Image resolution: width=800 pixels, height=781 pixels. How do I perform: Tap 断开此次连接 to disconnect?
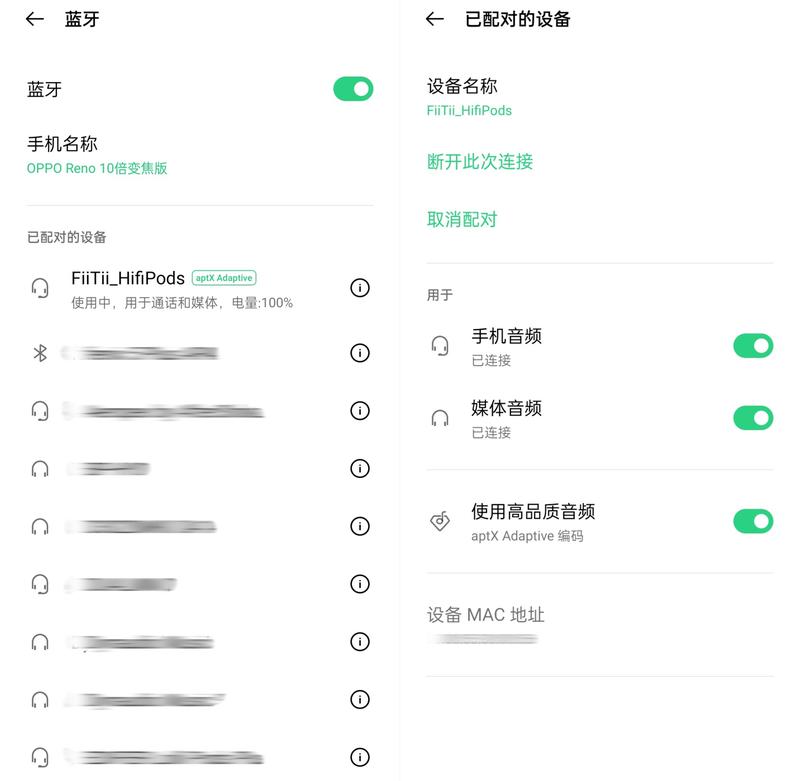click(480, 162)
